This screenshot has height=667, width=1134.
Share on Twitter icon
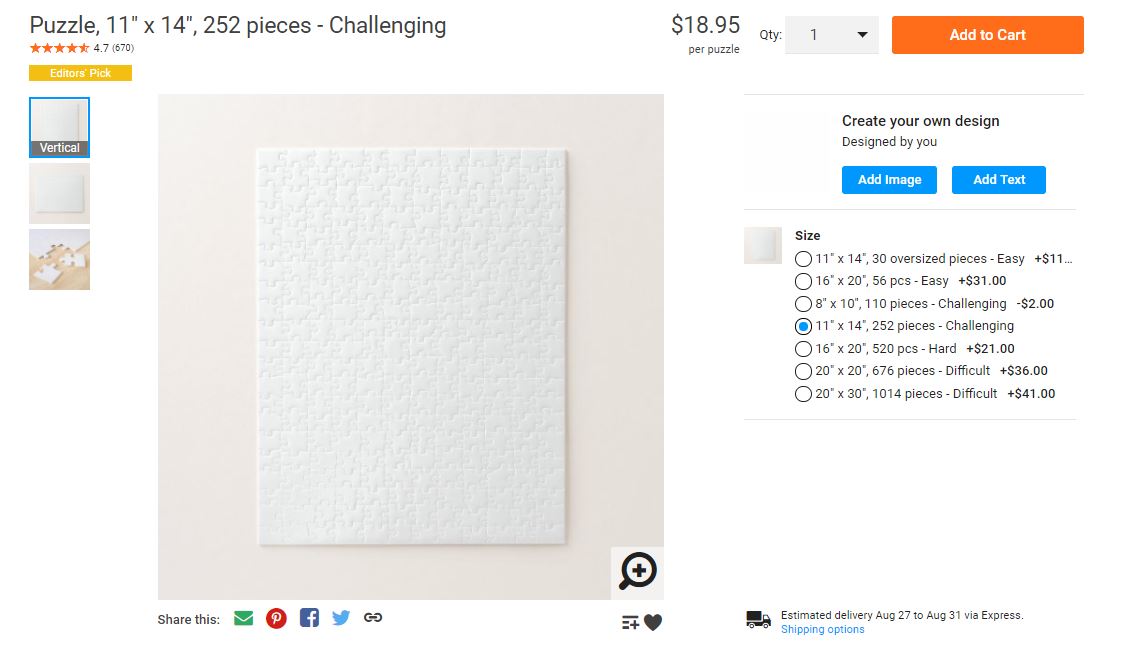[341, 618]
